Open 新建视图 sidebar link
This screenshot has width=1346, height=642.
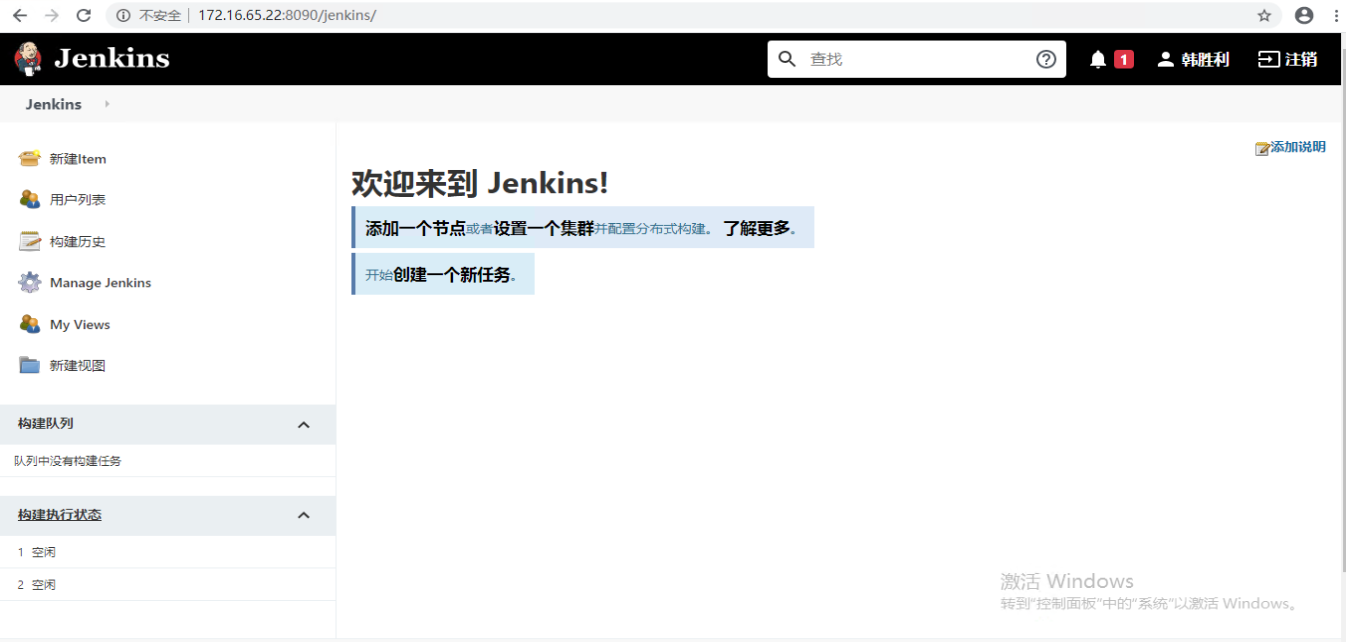click(78, 366)
